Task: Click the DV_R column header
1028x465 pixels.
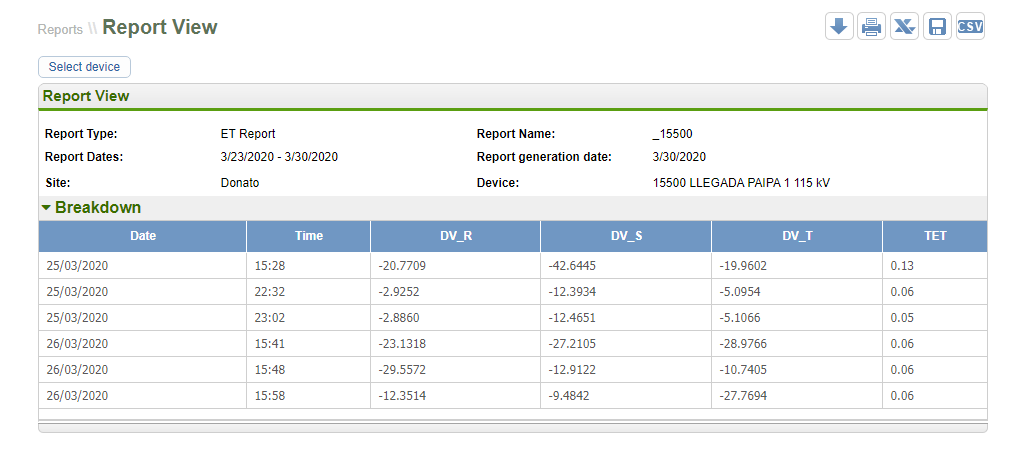Action: (x=455, y=236)
